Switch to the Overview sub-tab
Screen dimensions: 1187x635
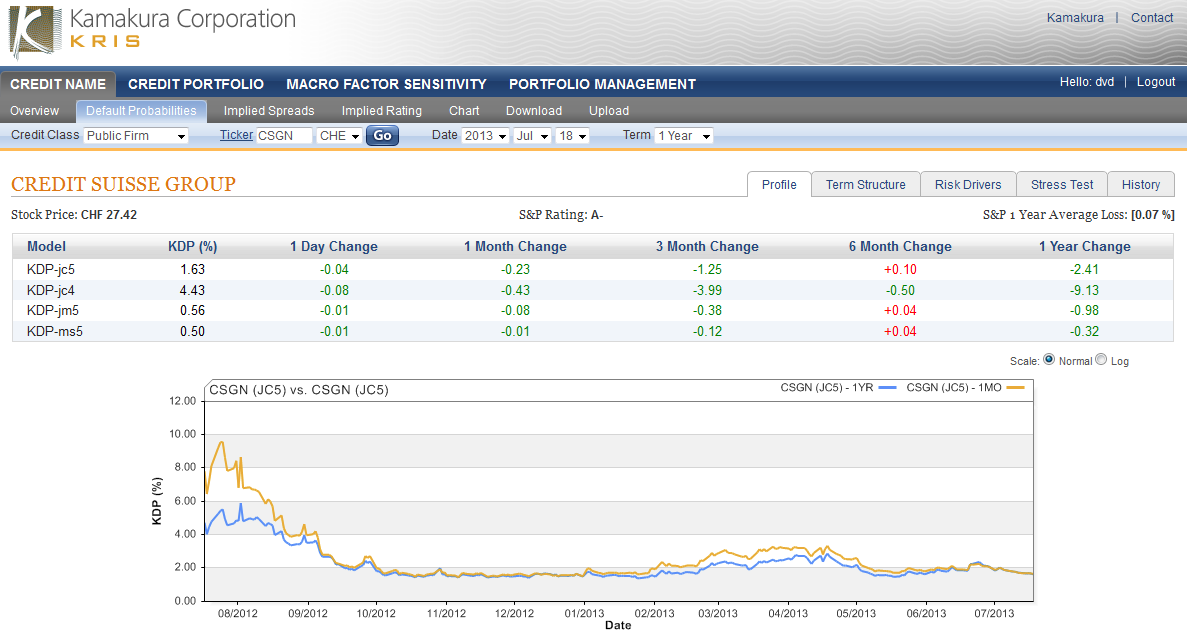(x=34, y=111)
